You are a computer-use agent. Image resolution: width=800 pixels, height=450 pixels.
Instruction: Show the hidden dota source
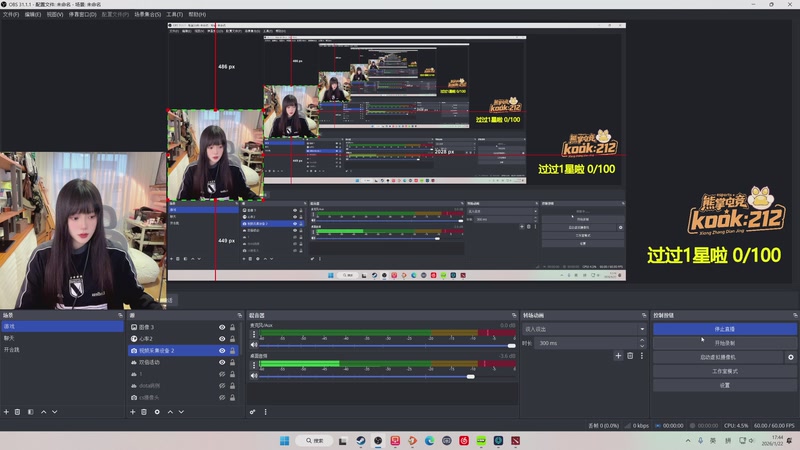click(222, 386)
